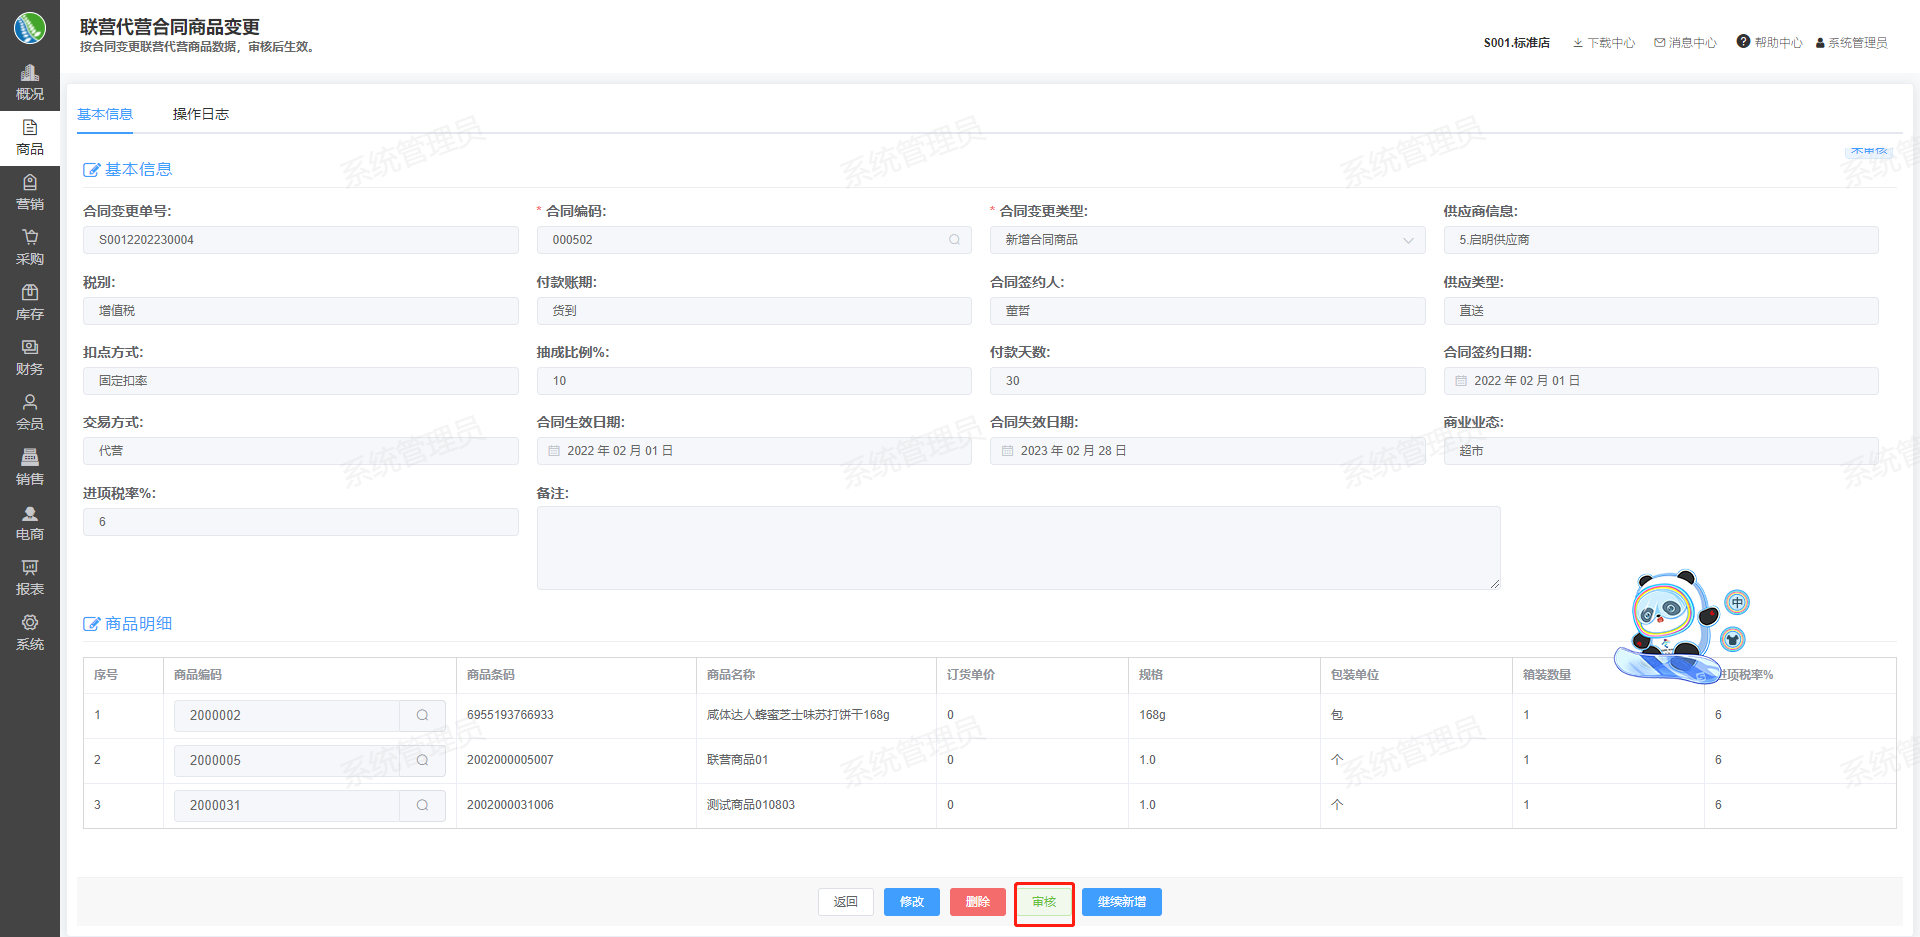The width and height of the screenshot is (1920, 937).
Task: Click search icon beside product code 2000031
Action: 422,806
